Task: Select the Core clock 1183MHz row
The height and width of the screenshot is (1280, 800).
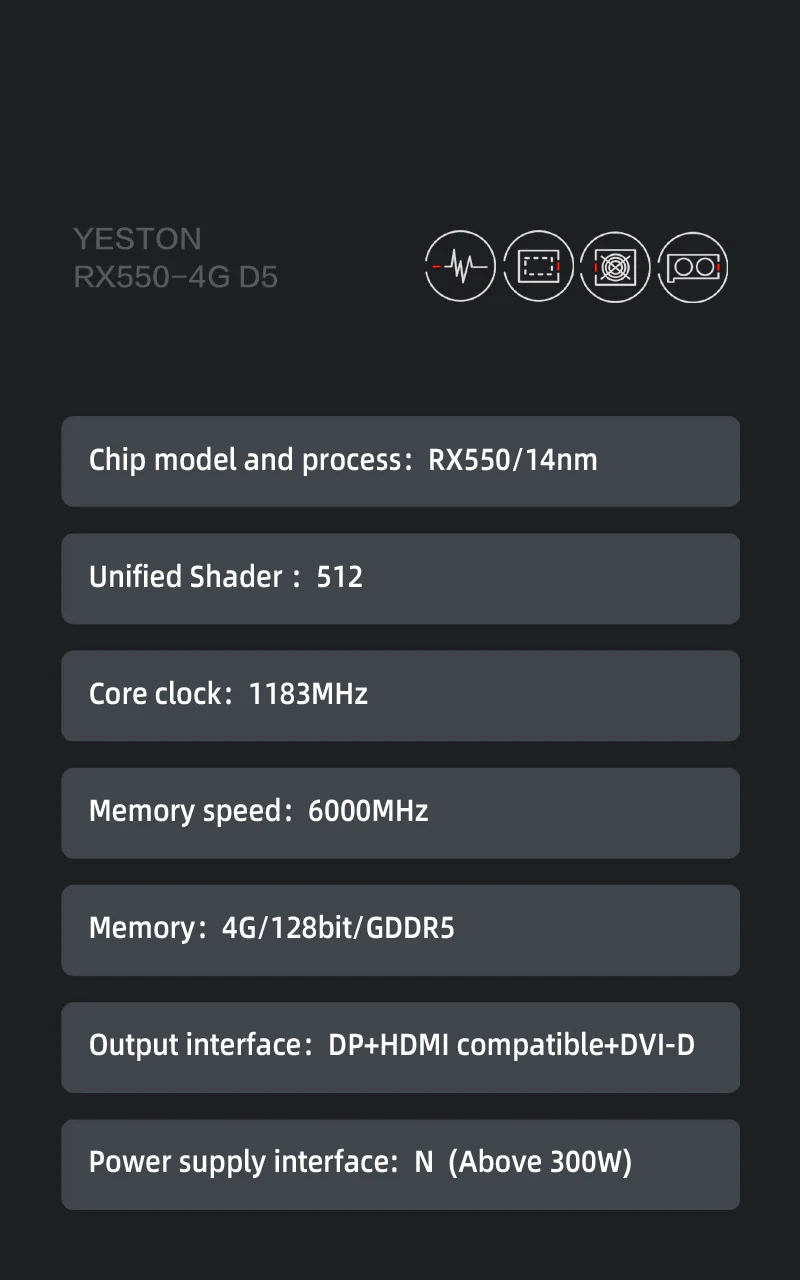Action: coord(400,695)
